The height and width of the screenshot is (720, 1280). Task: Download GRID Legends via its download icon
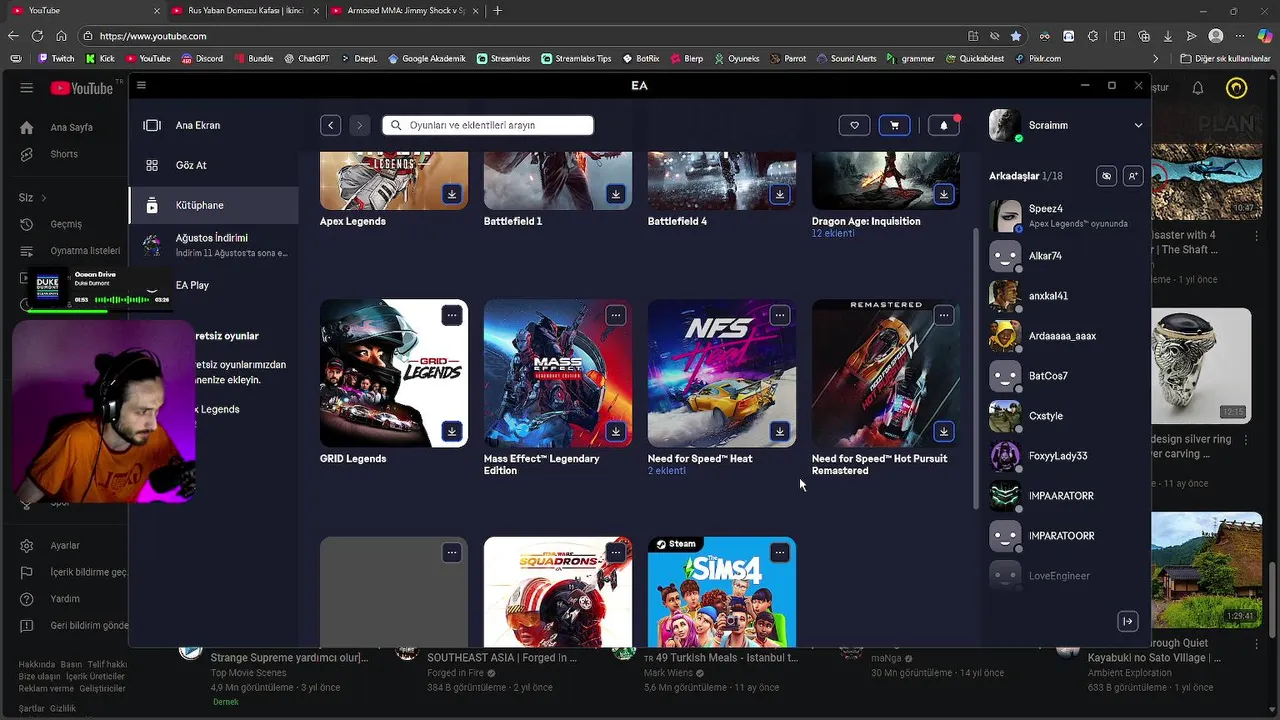(452, 431)
